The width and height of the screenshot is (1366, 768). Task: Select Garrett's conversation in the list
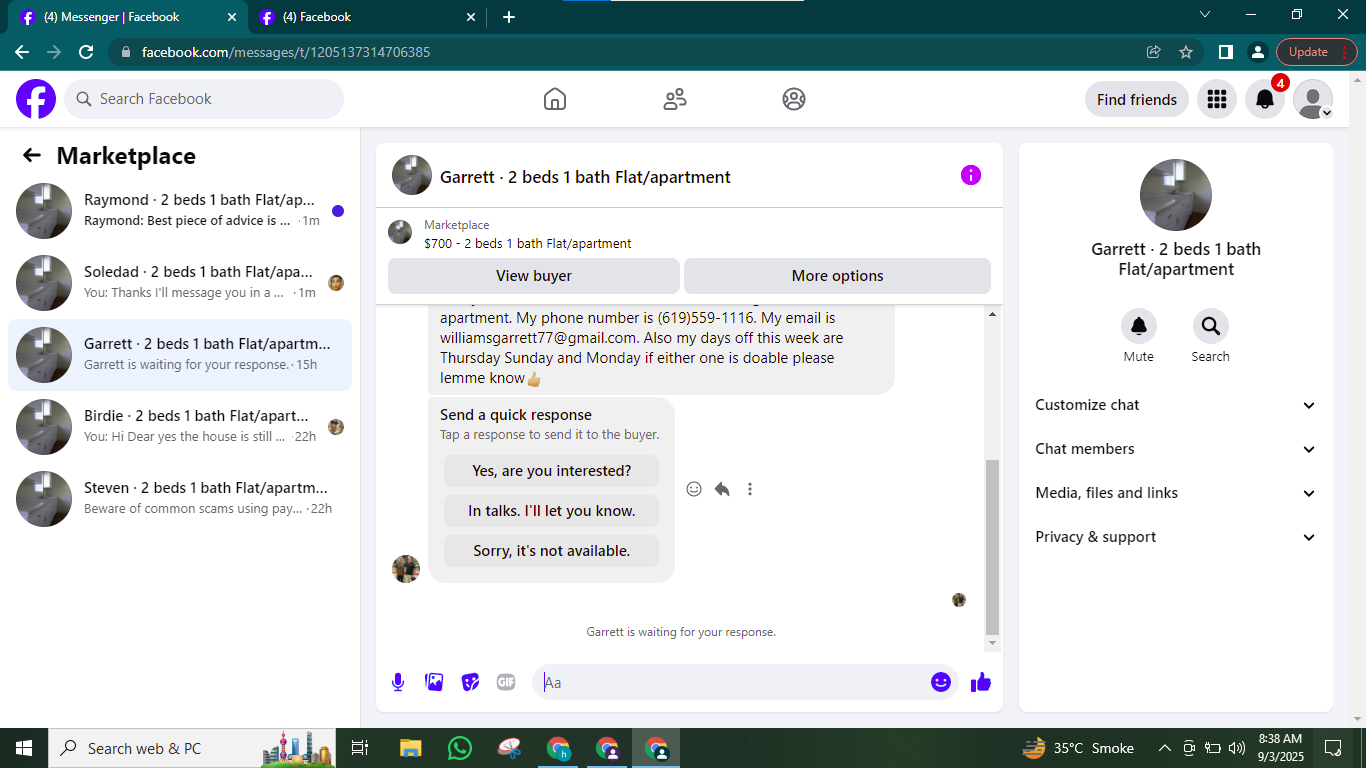[x=180, y=355]
